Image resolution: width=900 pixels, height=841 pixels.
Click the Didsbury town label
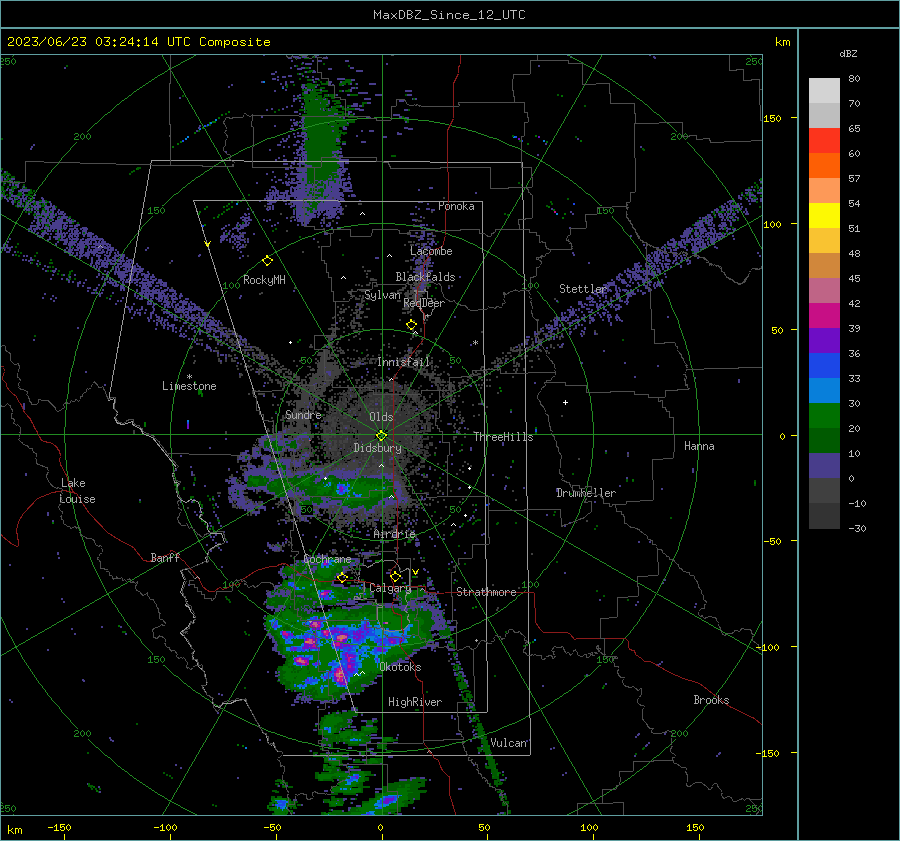(x=377, y=448)
